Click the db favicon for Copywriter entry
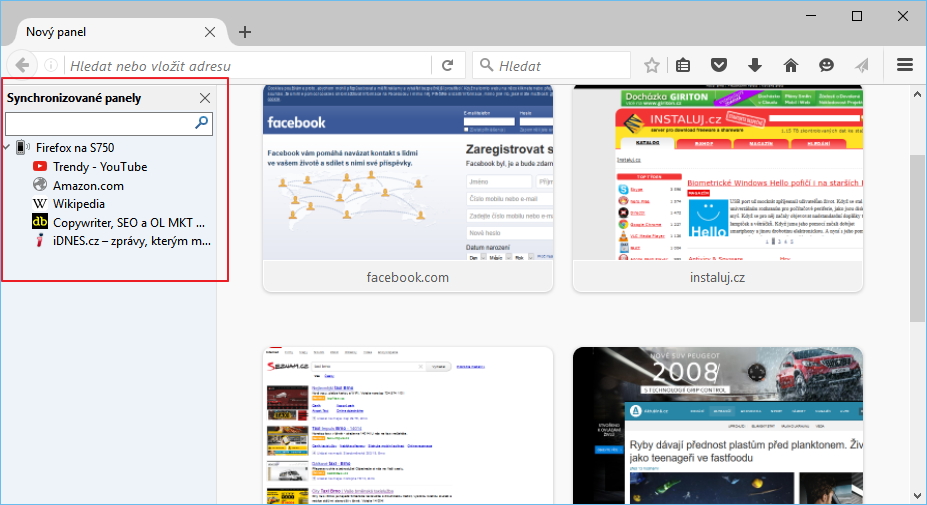The height and width of the screenshot is (505, 927). 40,222
